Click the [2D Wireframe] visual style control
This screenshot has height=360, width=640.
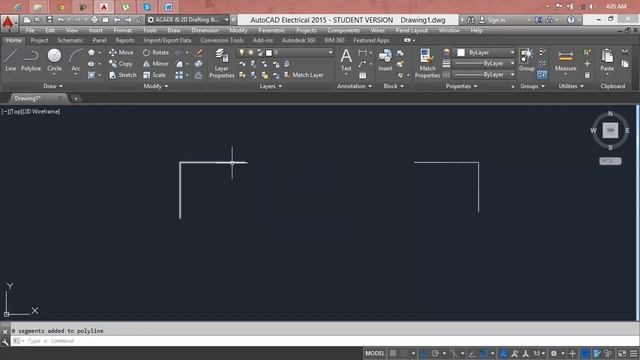[x=42, y=111]
